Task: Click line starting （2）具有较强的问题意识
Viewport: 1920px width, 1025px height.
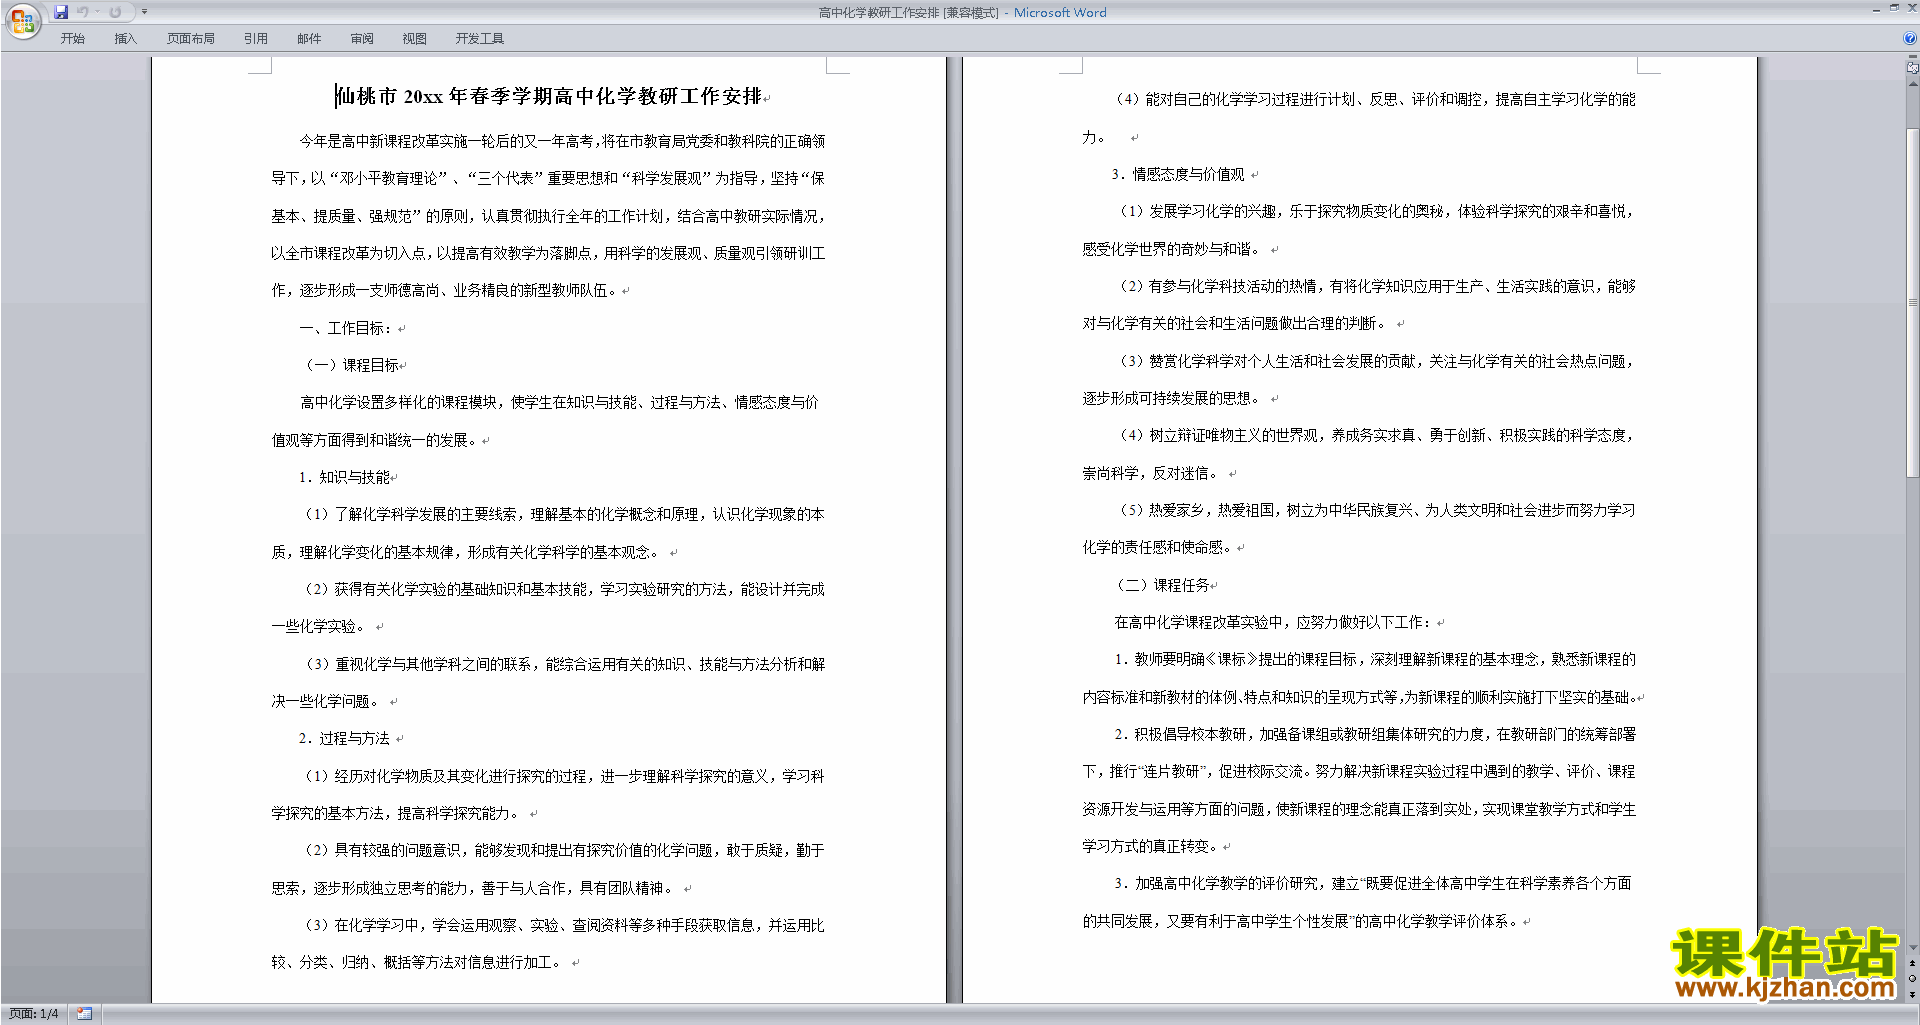Action: pyautogui.click(x=562, y=850)
